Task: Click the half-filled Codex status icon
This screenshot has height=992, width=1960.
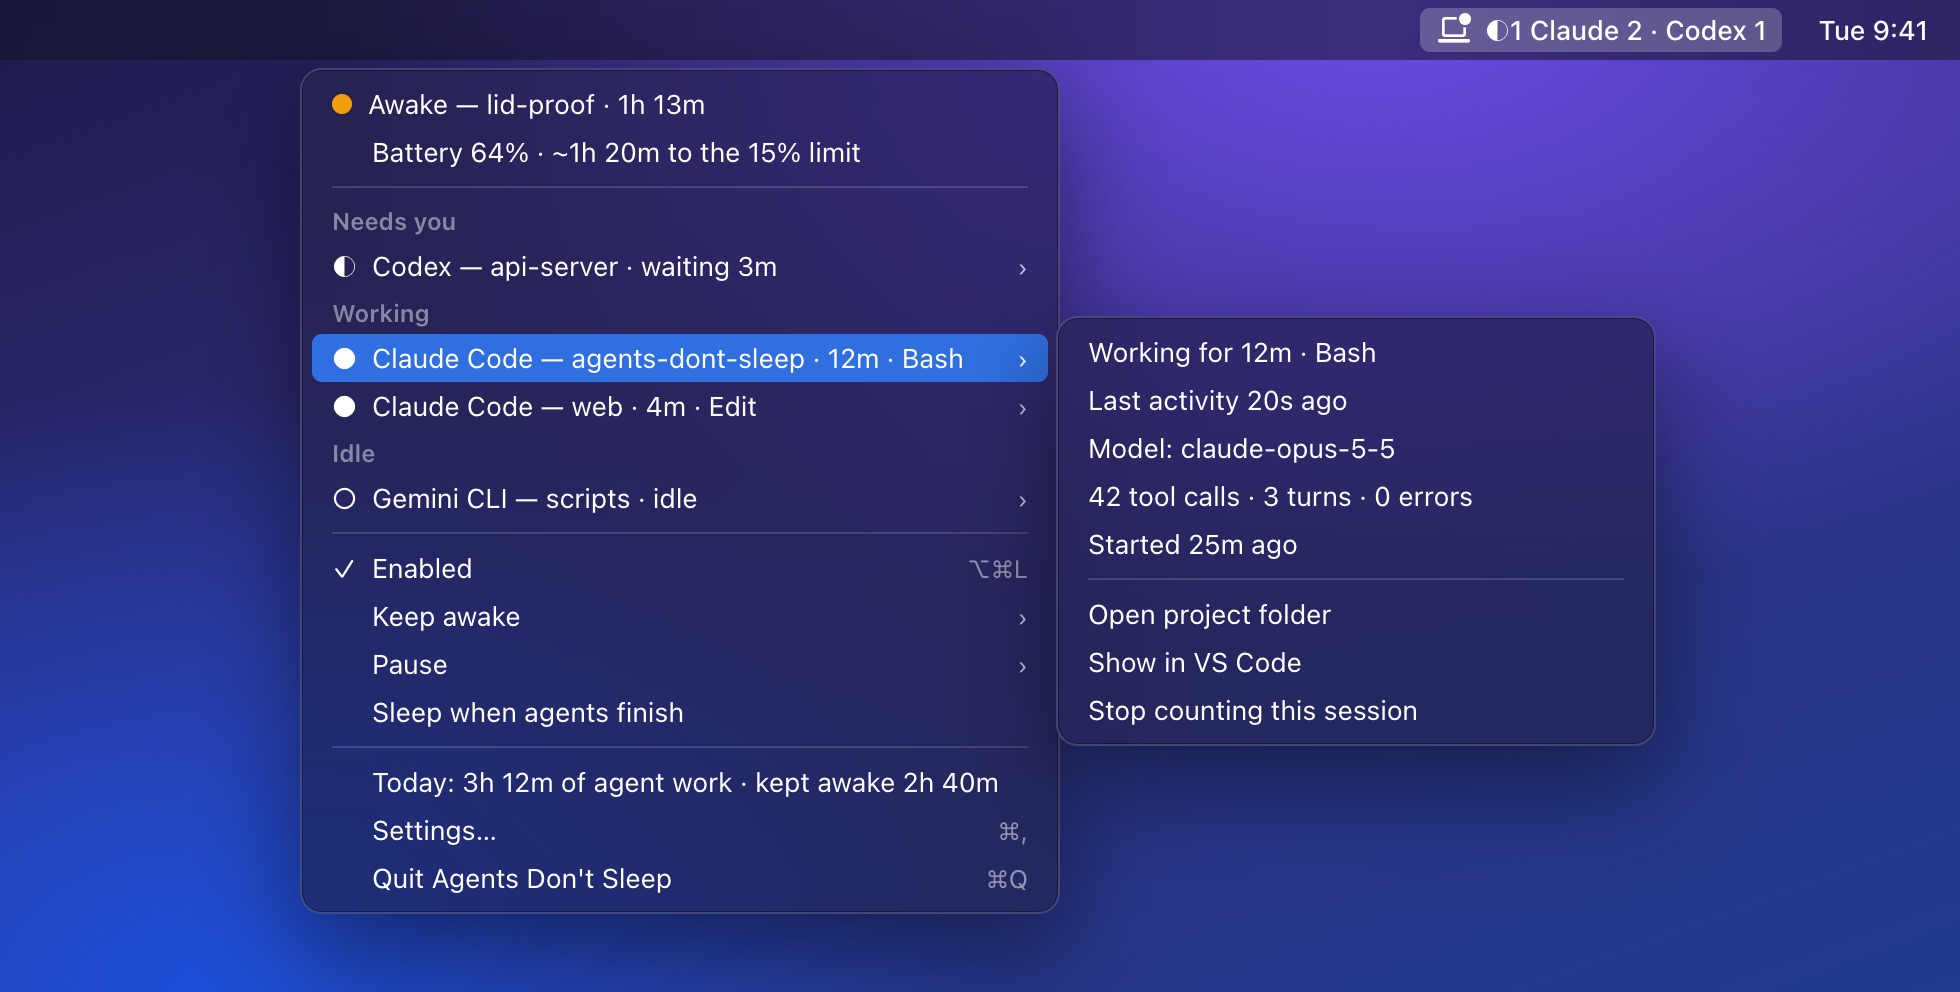Action: (x=344, y=267)
